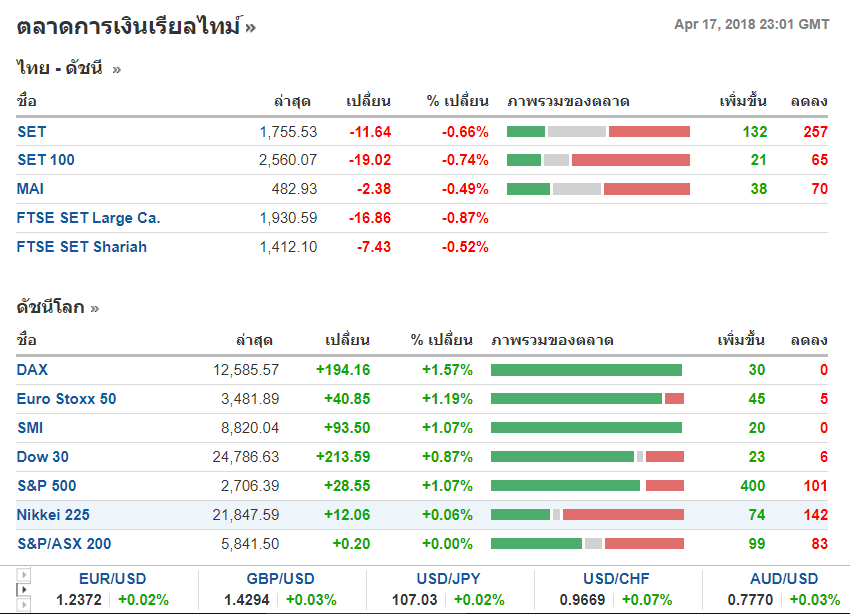Open the S&P/ASX 200 link
The image size is (850, 614).
coord(64,544)
